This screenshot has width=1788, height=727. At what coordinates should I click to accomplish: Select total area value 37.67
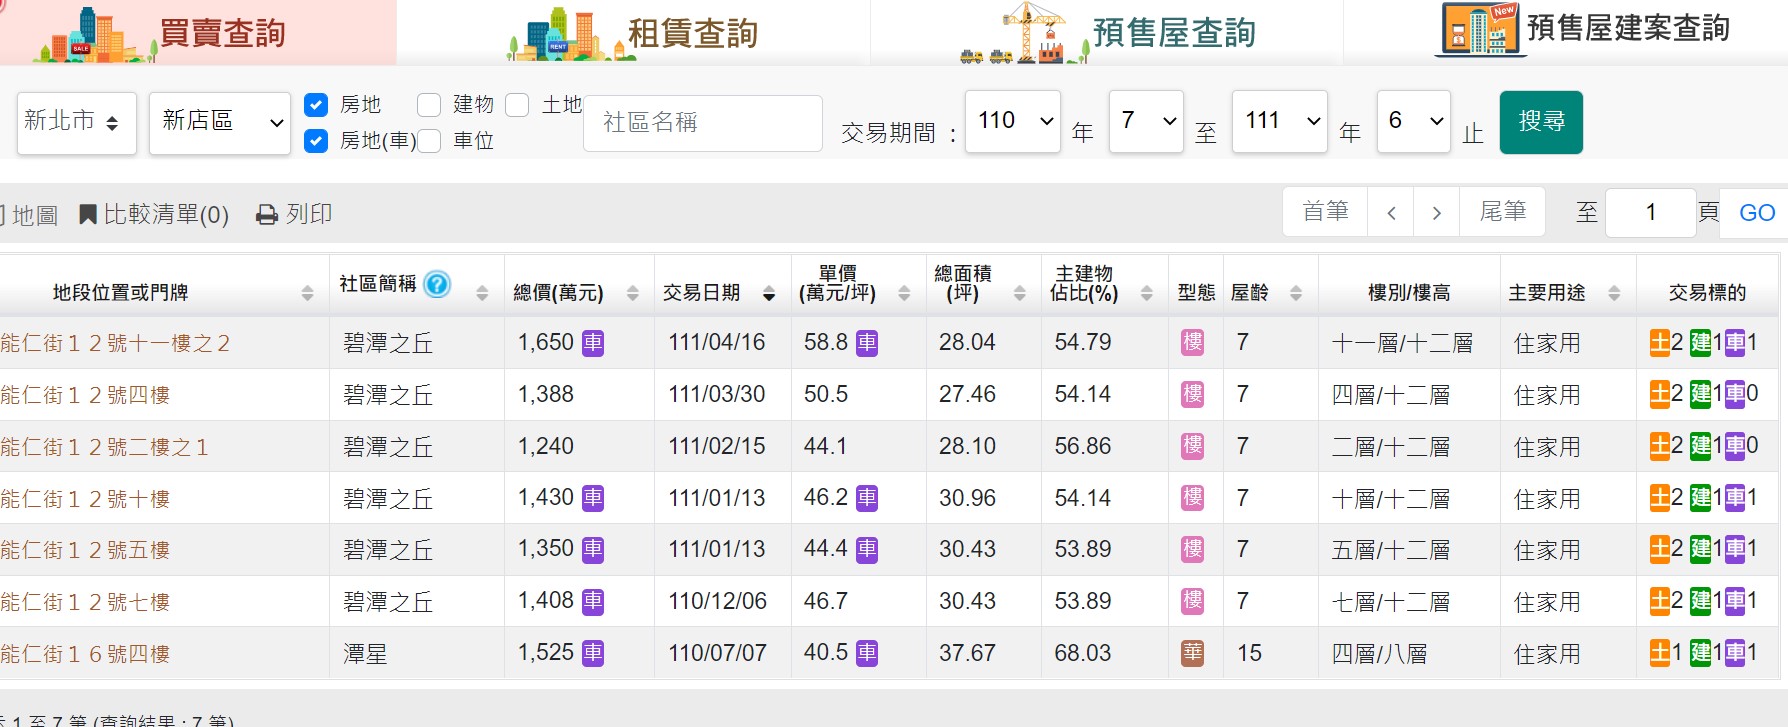967,653
